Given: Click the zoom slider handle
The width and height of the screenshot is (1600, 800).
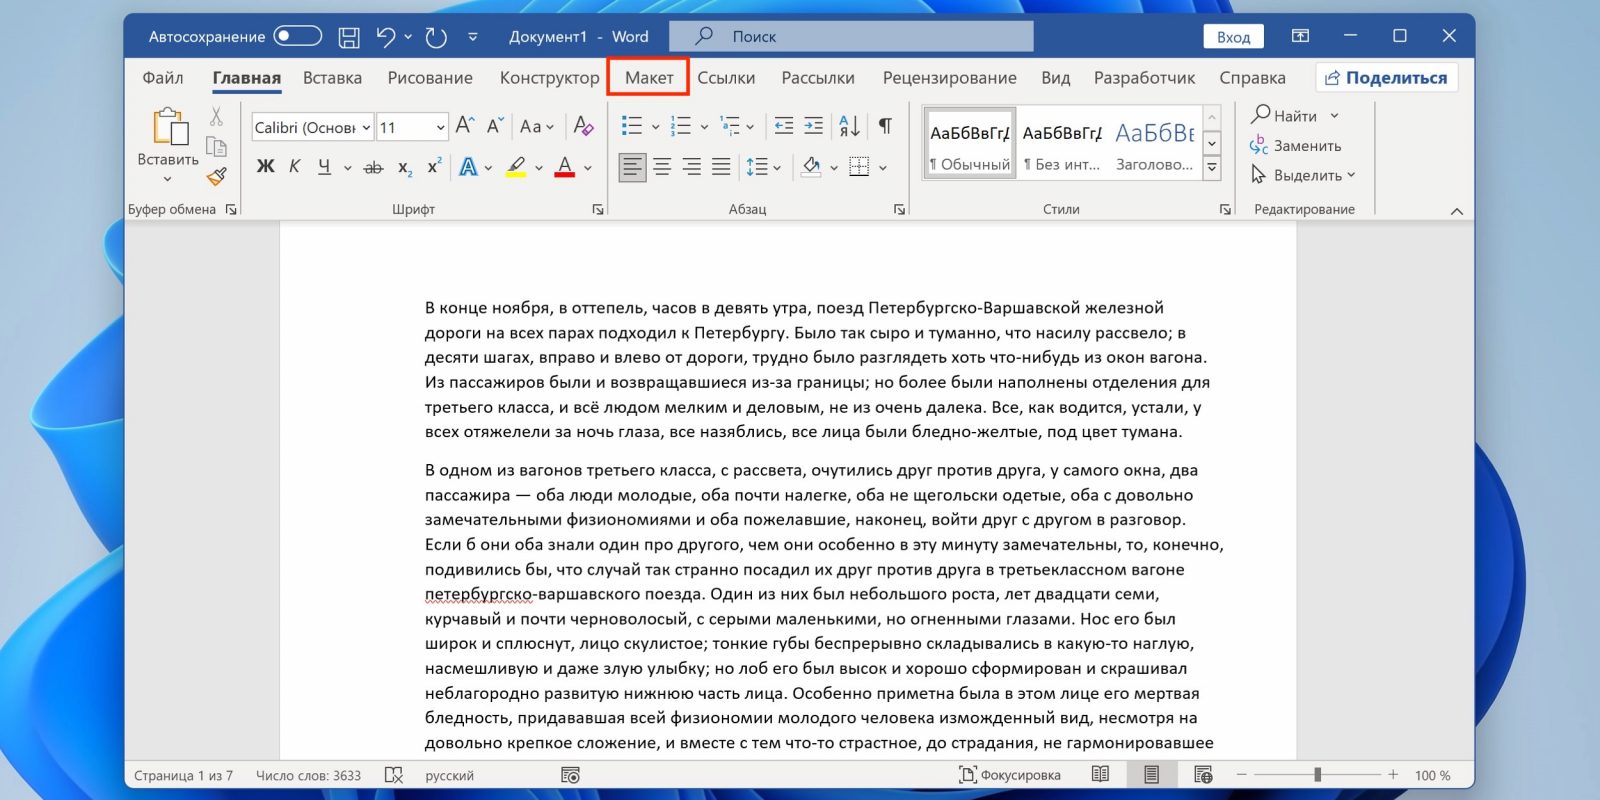Looking at the screenshot, I should [1318, 775].
